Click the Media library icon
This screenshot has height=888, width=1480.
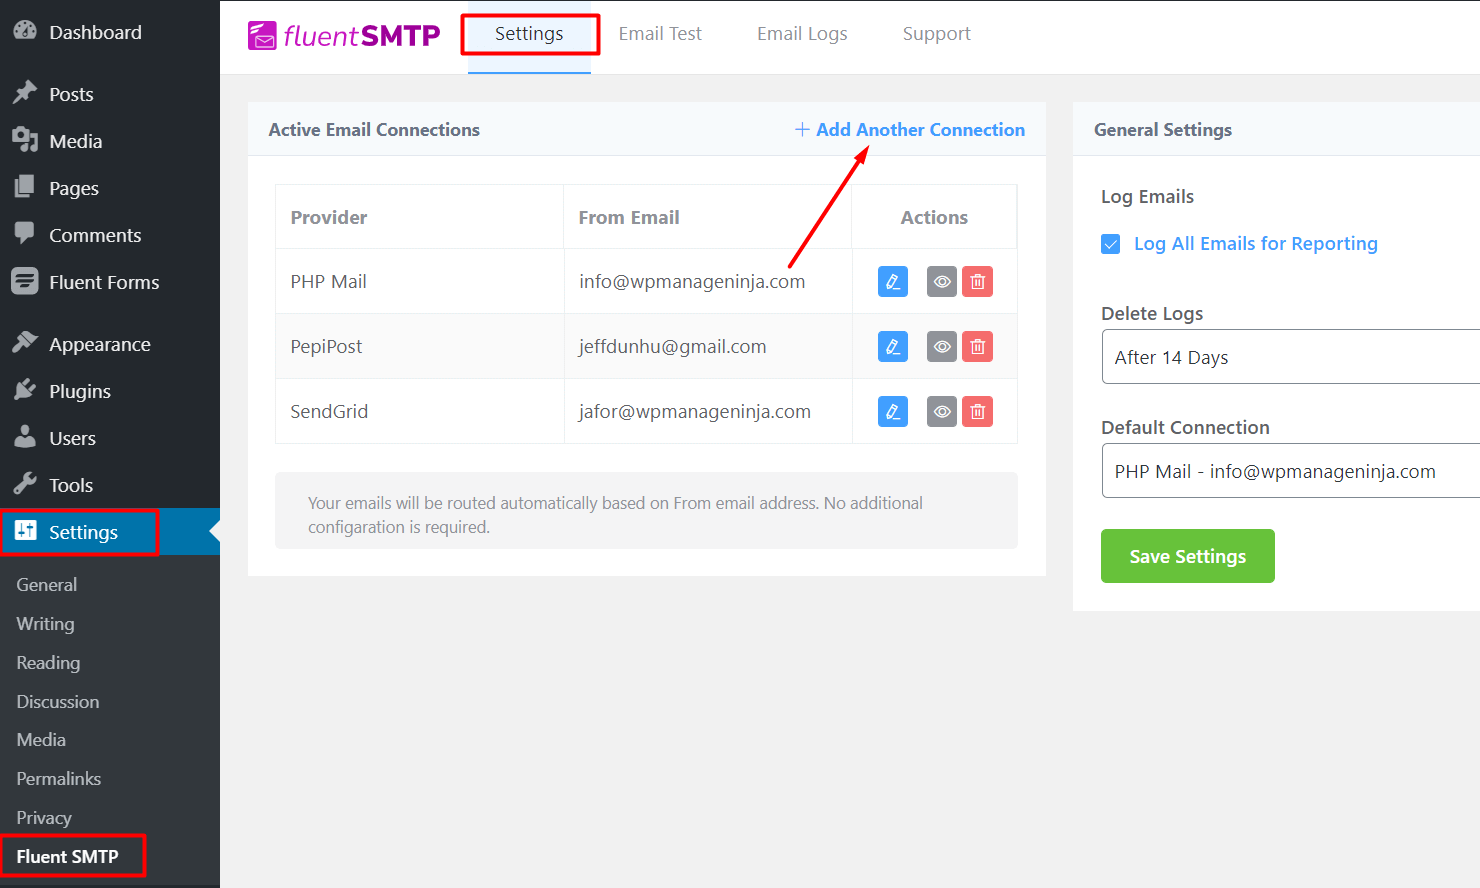click(x=25, y=140)
